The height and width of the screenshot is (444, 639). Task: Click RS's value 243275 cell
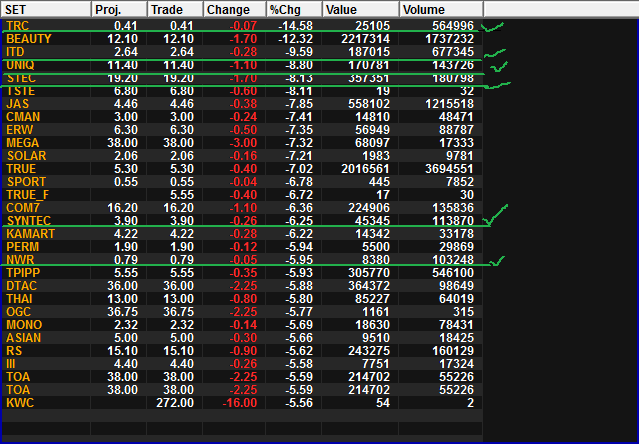[369, 352]
